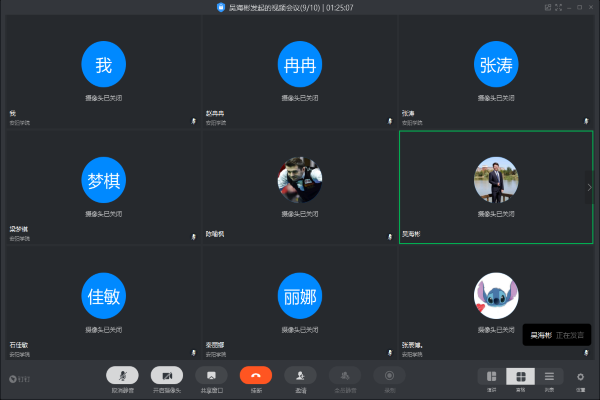This screenshot has height=400, width=600.
Task: Unmute the microphone in the bottom toolbar
Action: click(122, 375)
